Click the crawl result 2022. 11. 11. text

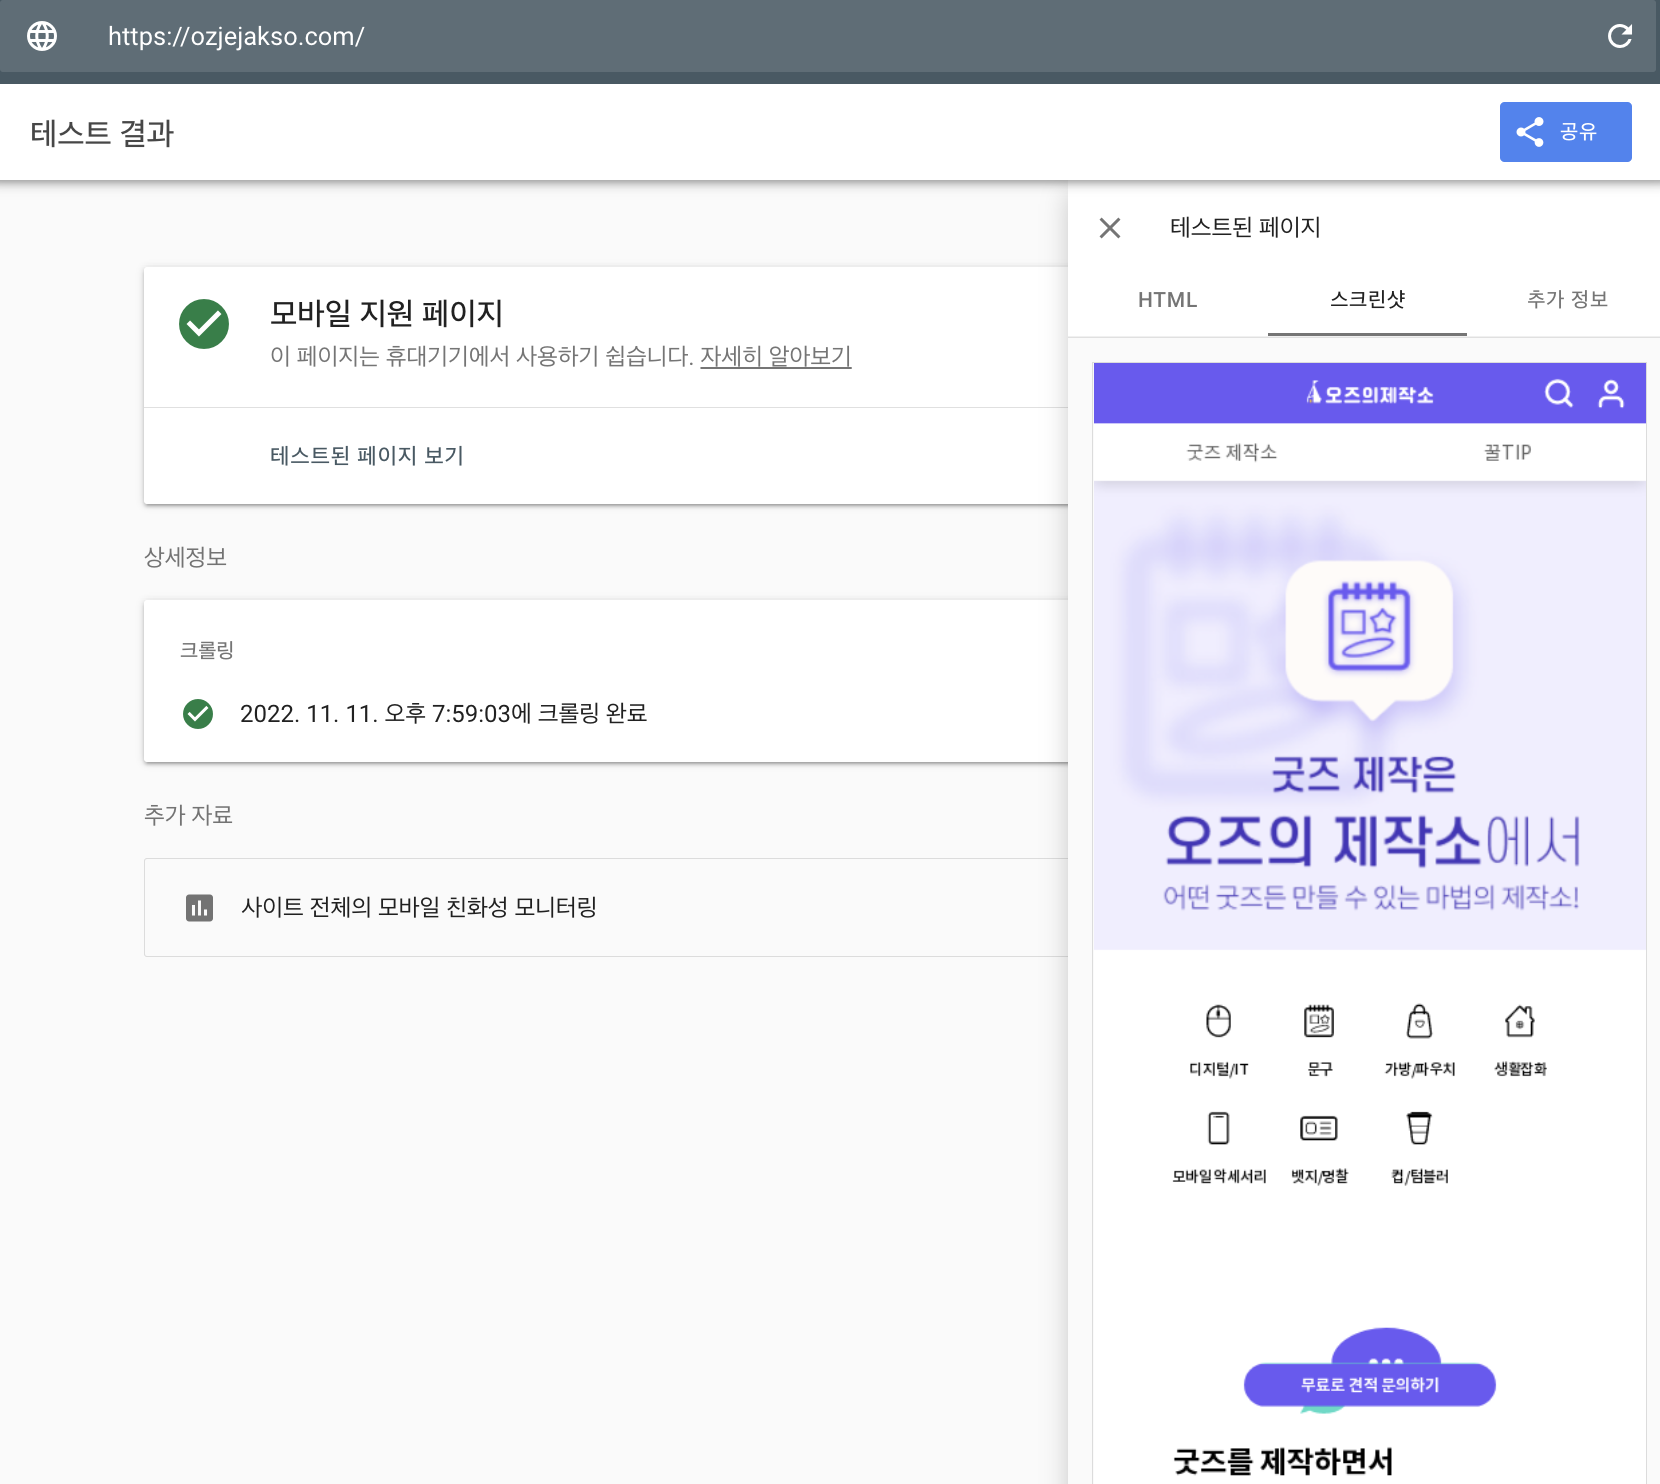click(443, 713)
